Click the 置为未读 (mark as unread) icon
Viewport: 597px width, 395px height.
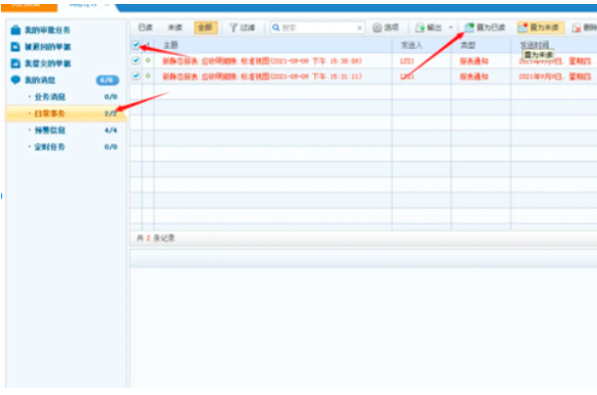pyautogui.click(x=523, y=27)
